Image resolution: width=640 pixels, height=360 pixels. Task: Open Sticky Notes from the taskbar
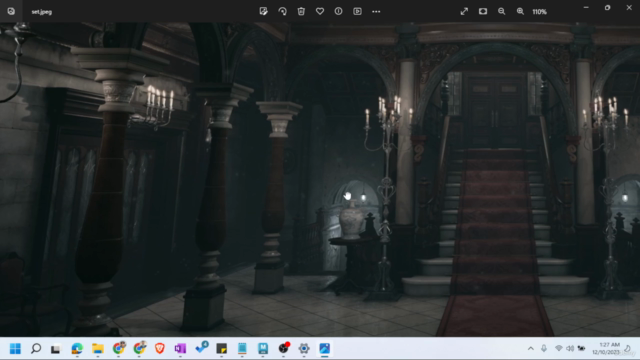pyautogui.click(x=222, y=349)
